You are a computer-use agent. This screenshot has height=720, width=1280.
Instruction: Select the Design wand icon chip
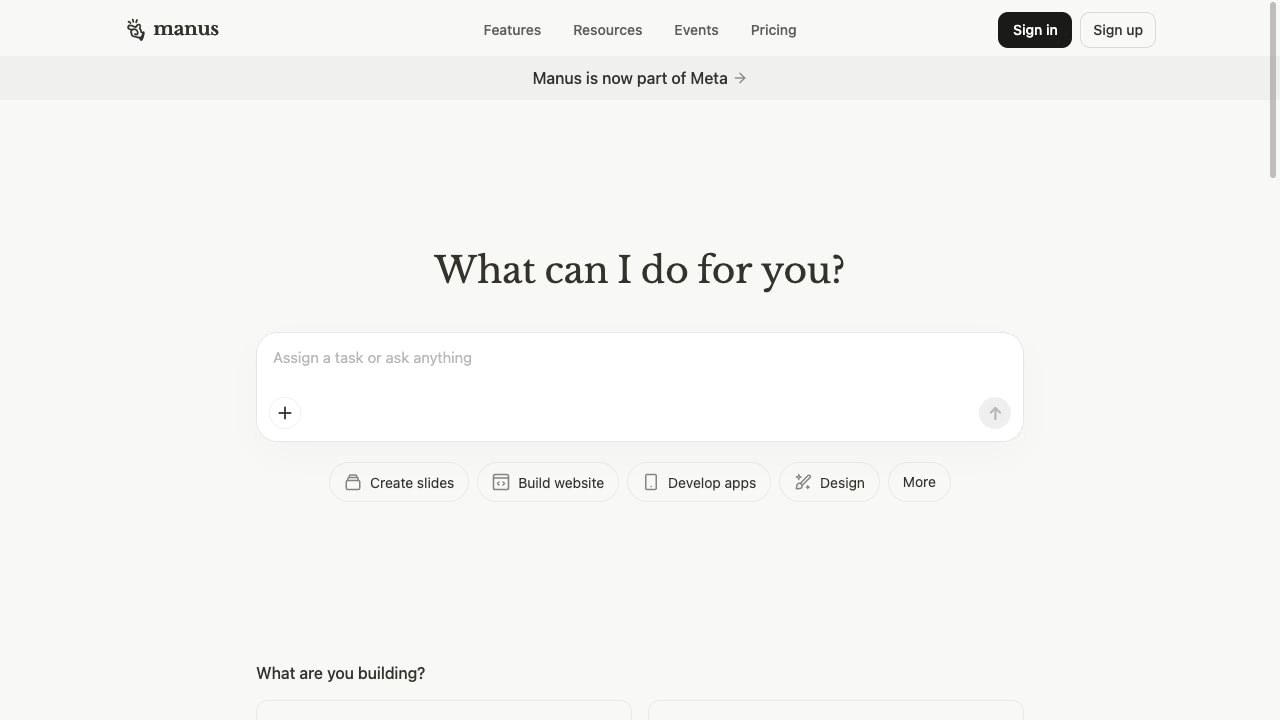(803, 483)
